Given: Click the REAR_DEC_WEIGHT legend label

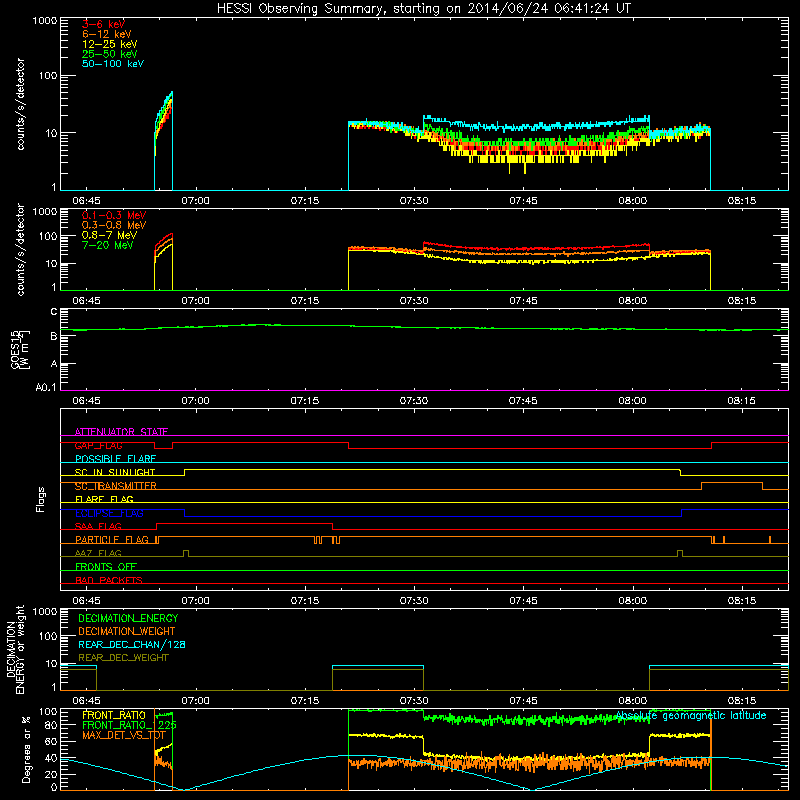Looking at the screenshot, I should [123, 658].
